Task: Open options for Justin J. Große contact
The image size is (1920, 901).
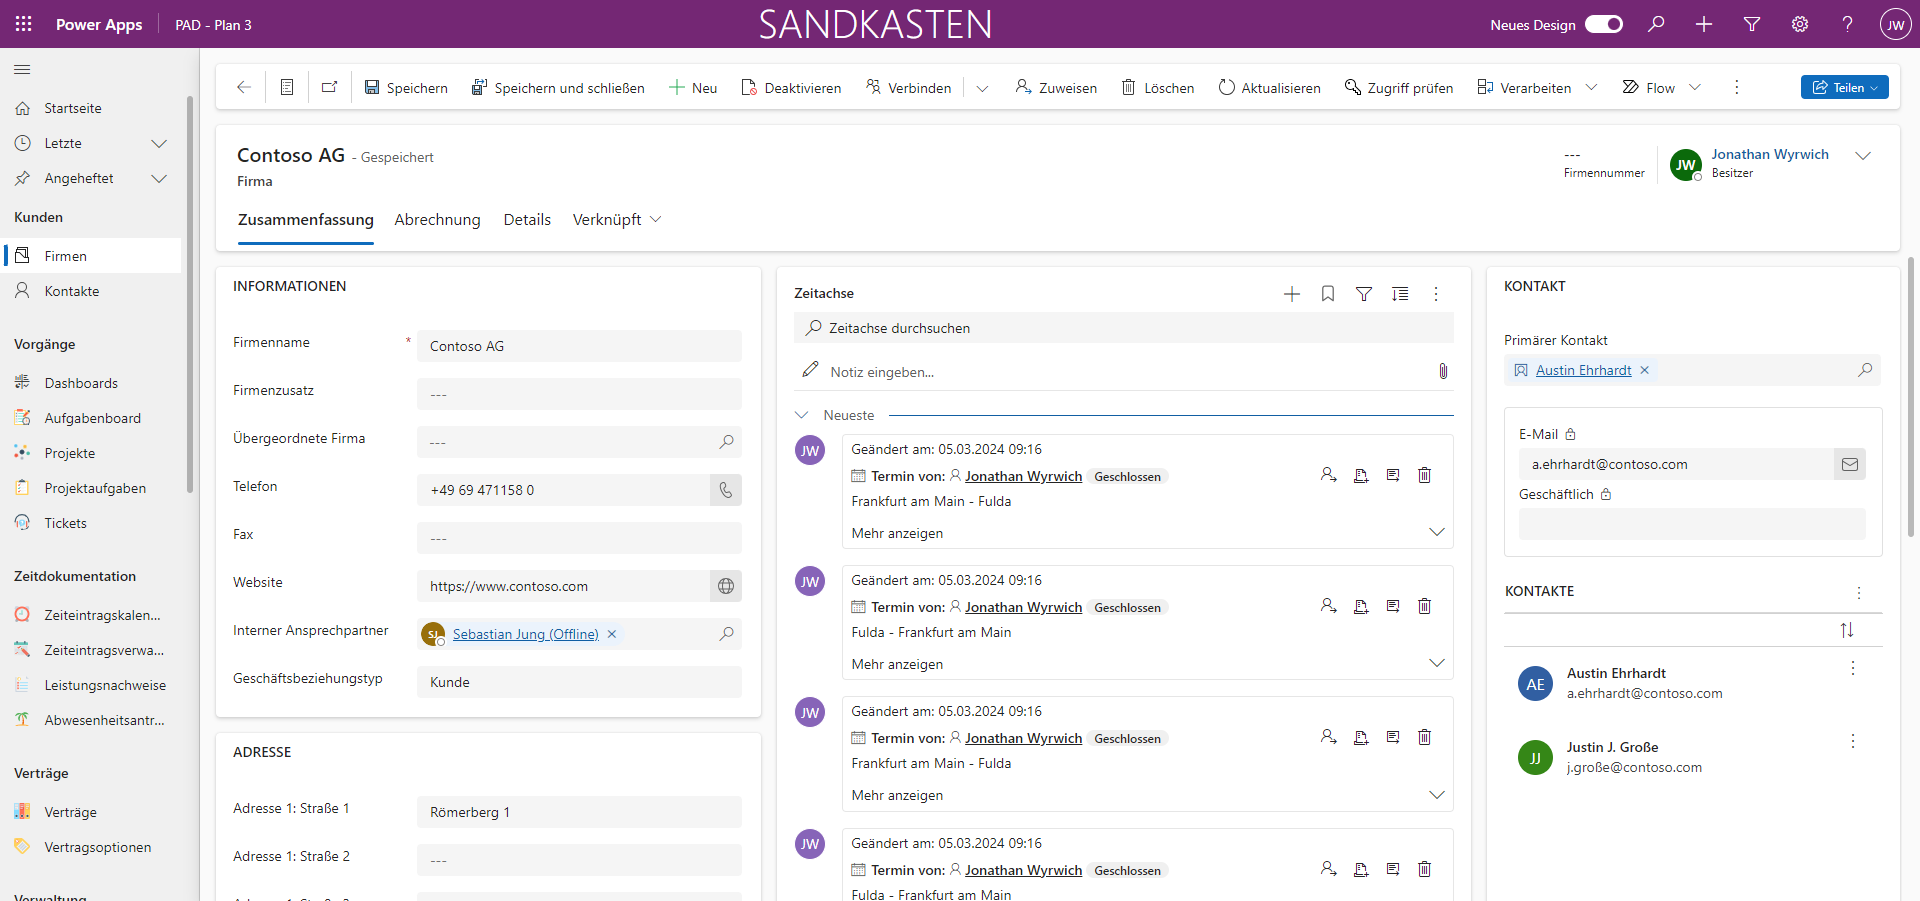Action: tap(1853, 741)
